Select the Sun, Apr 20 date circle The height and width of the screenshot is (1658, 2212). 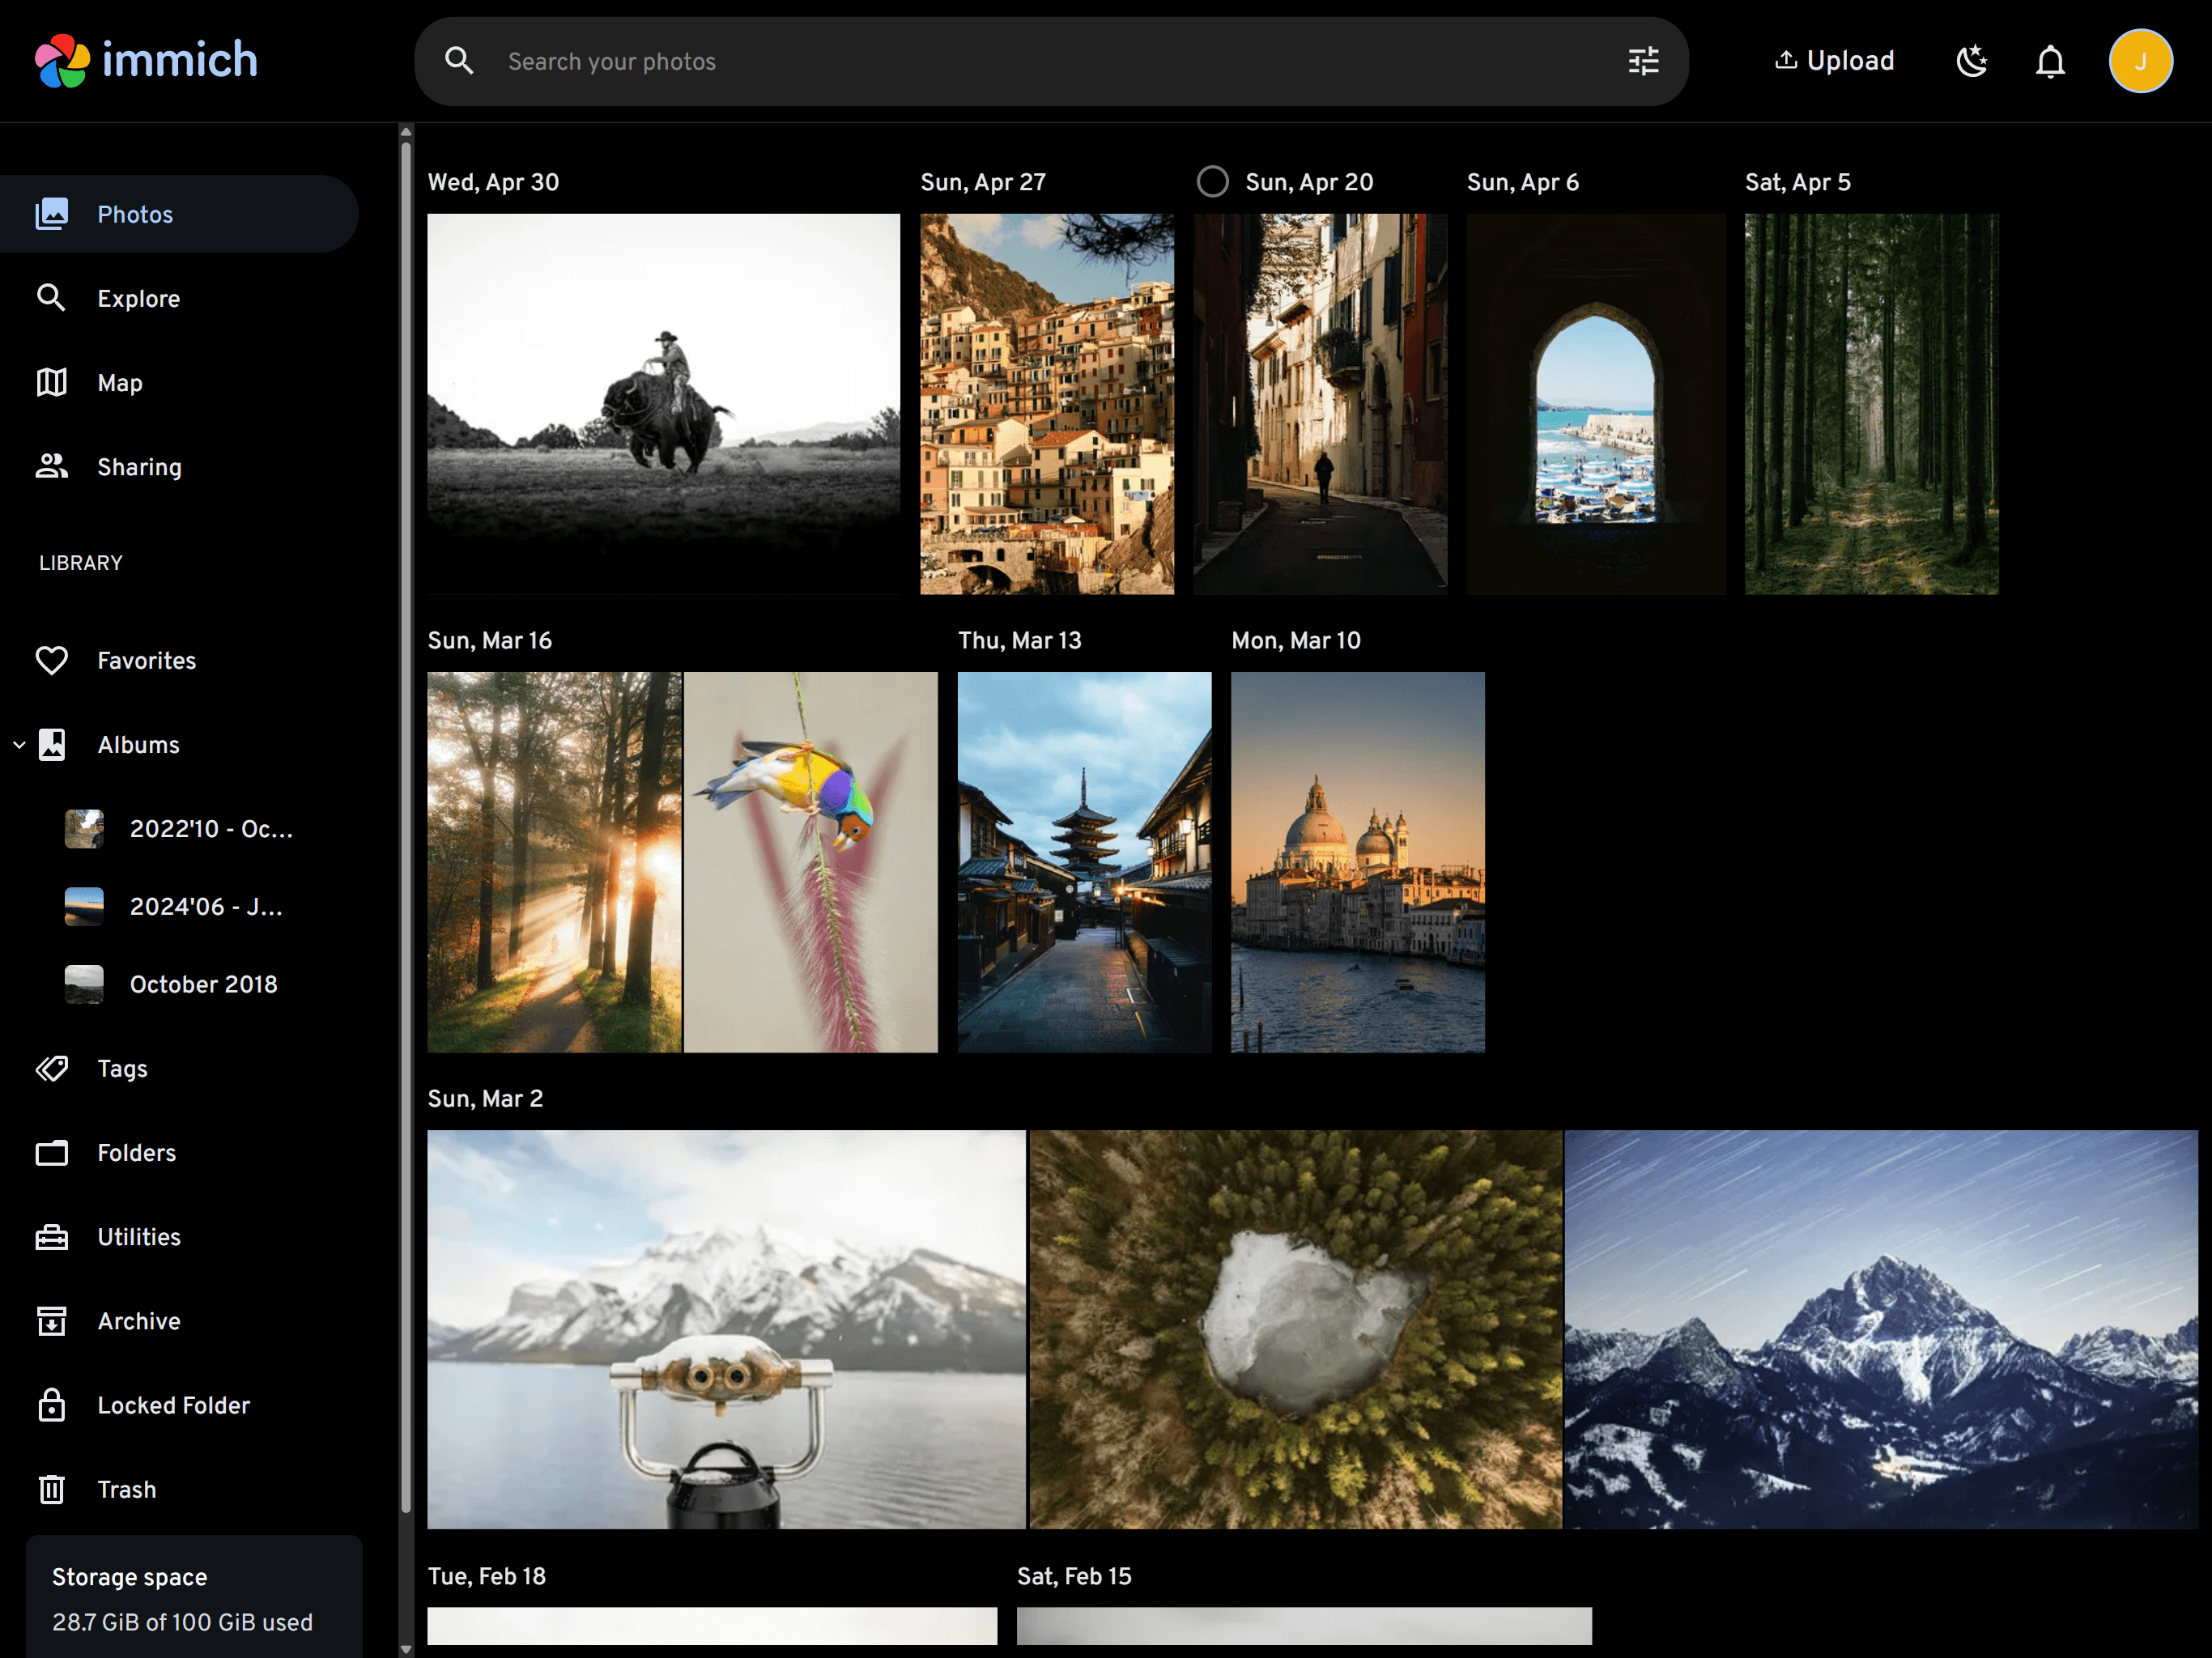click(x=1212, y=182)
